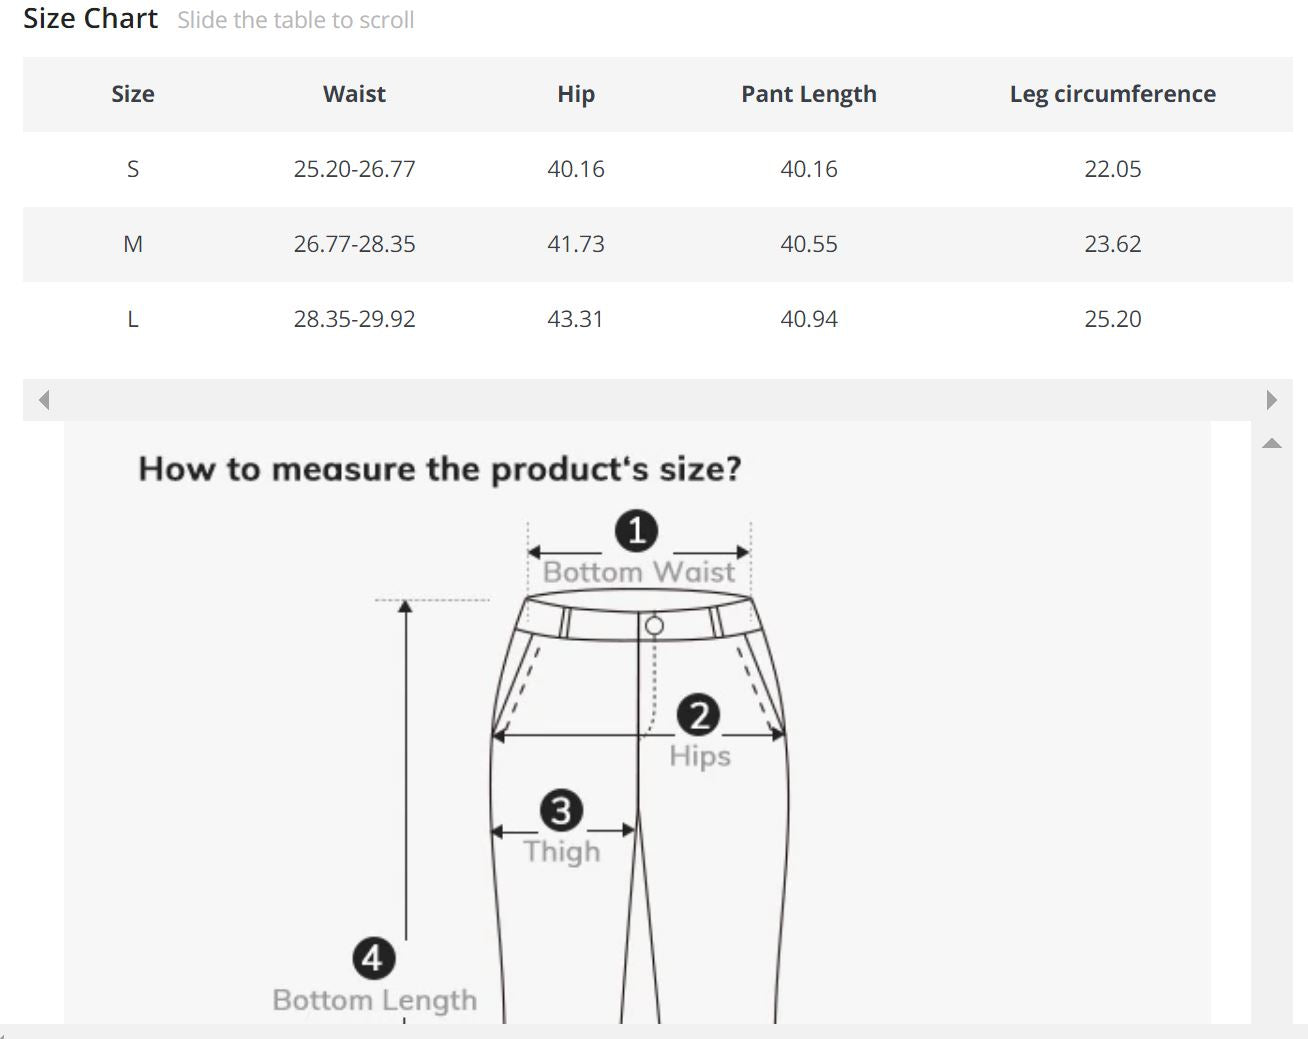This screenshot has height=1039, width=1308.
Task: Click the Leg circumference column header
Action: [1112, 94]
